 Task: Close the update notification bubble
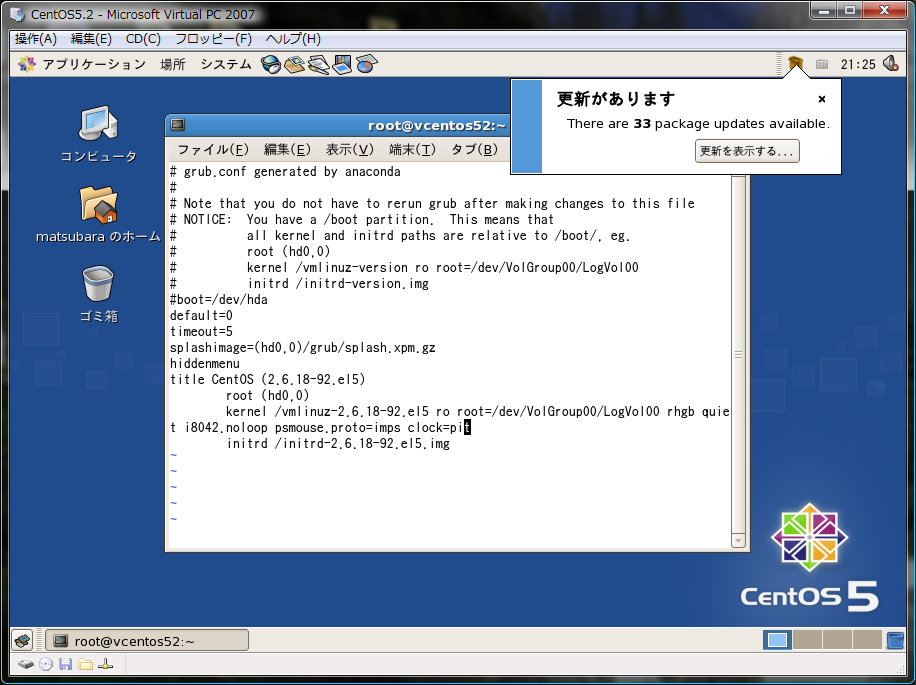coord(821,99)
